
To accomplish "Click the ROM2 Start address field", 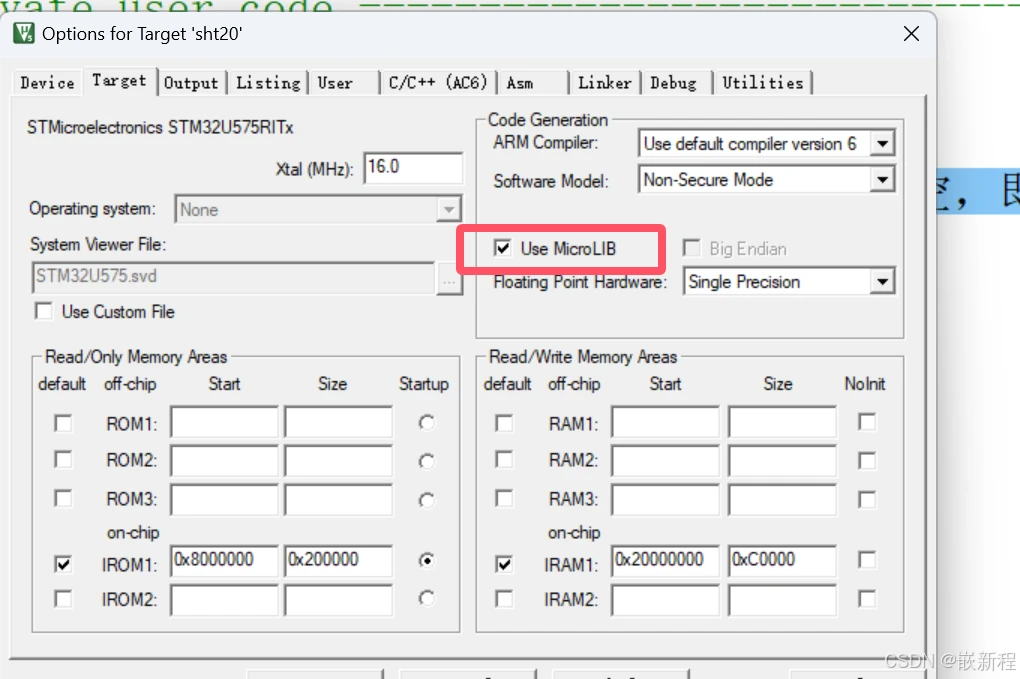I will pos(224,460).
